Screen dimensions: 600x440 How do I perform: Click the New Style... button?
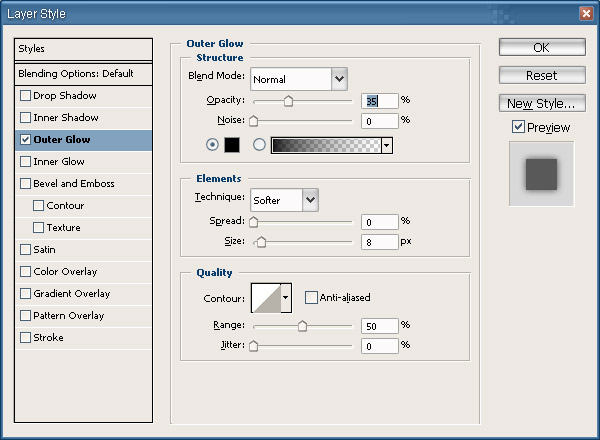point(541,103)
